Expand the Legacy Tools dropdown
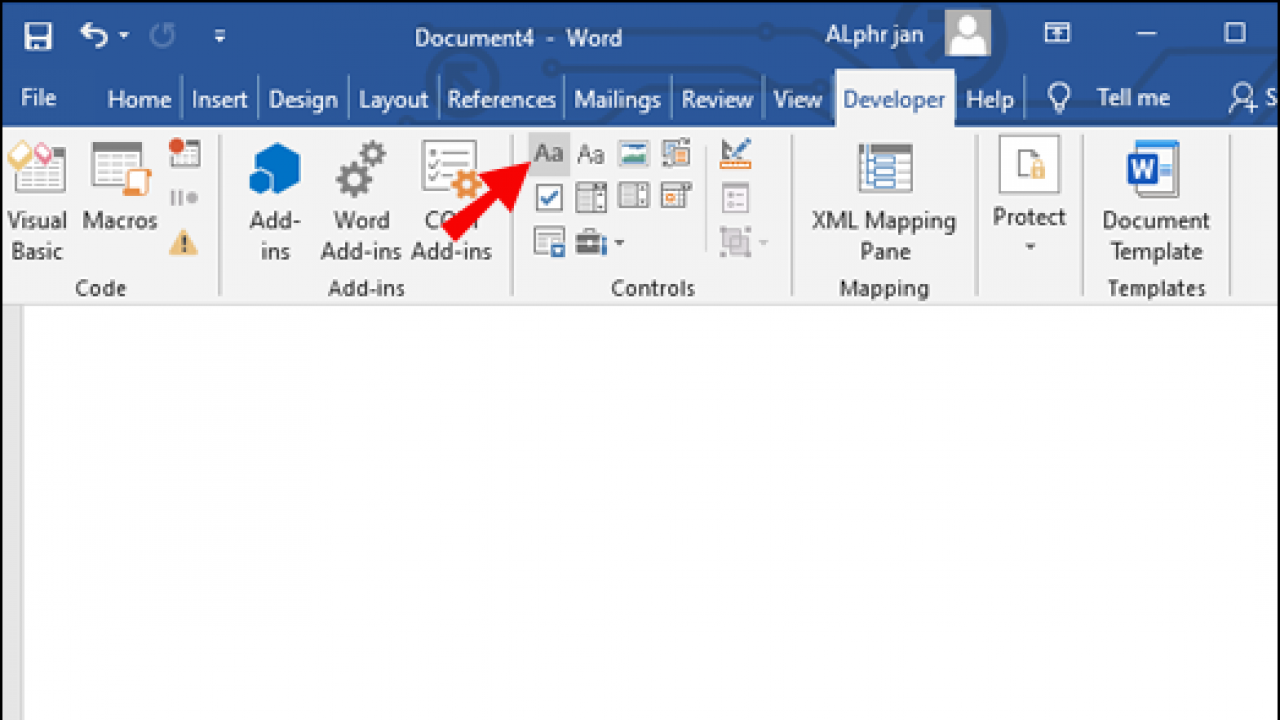 click(618, 242)
